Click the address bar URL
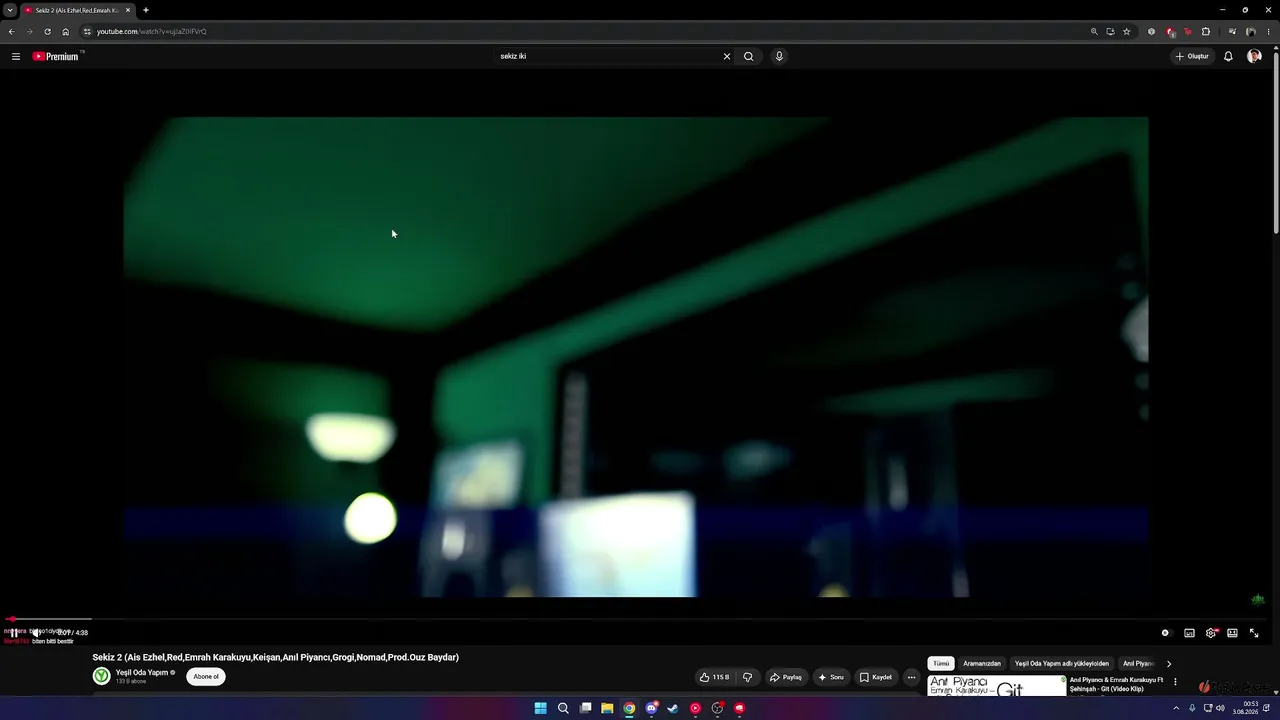Viewport: 1280px width, 720px height. 152,31
